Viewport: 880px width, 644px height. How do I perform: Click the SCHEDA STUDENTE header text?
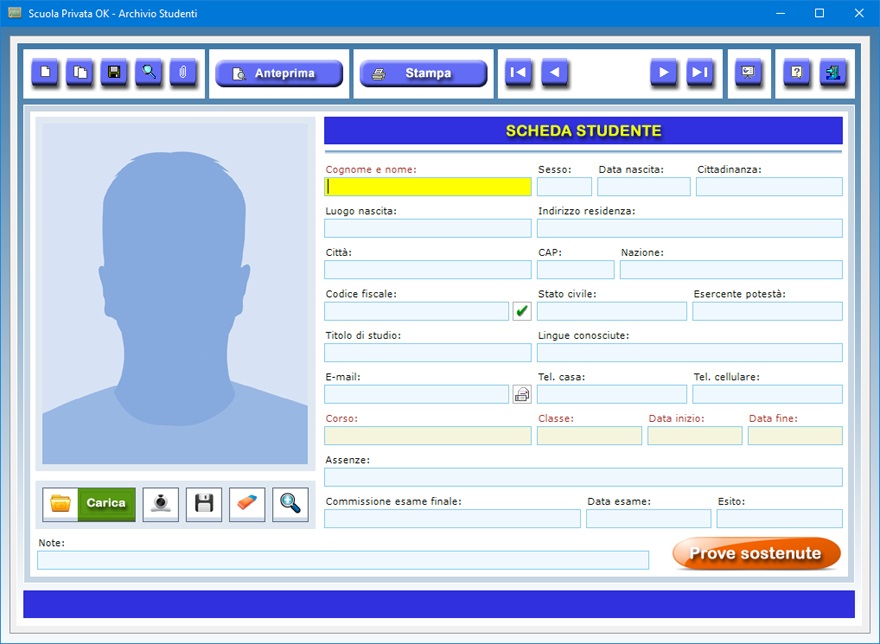coord(584,131)
